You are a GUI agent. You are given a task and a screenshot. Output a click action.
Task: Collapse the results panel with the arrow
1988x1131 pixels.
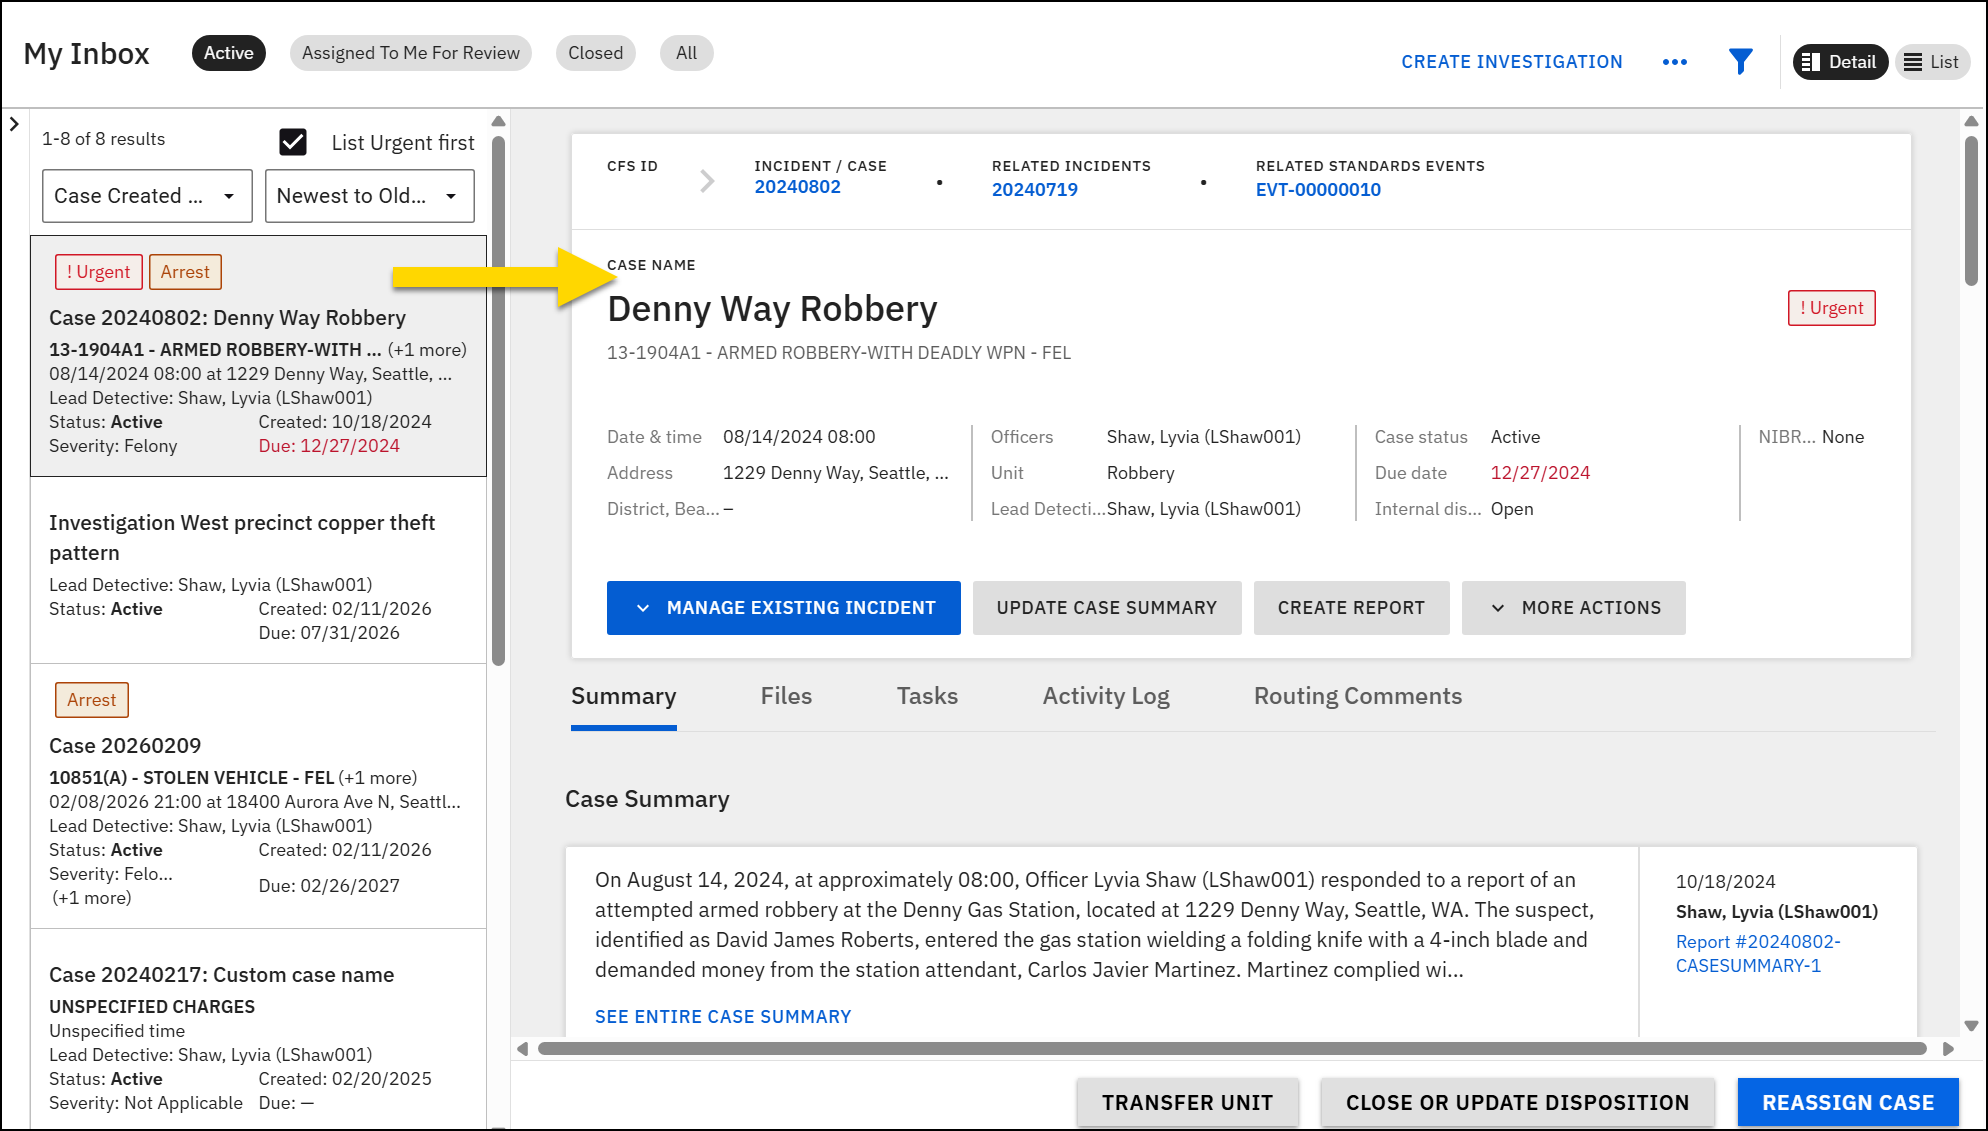(x=14, y=124)
